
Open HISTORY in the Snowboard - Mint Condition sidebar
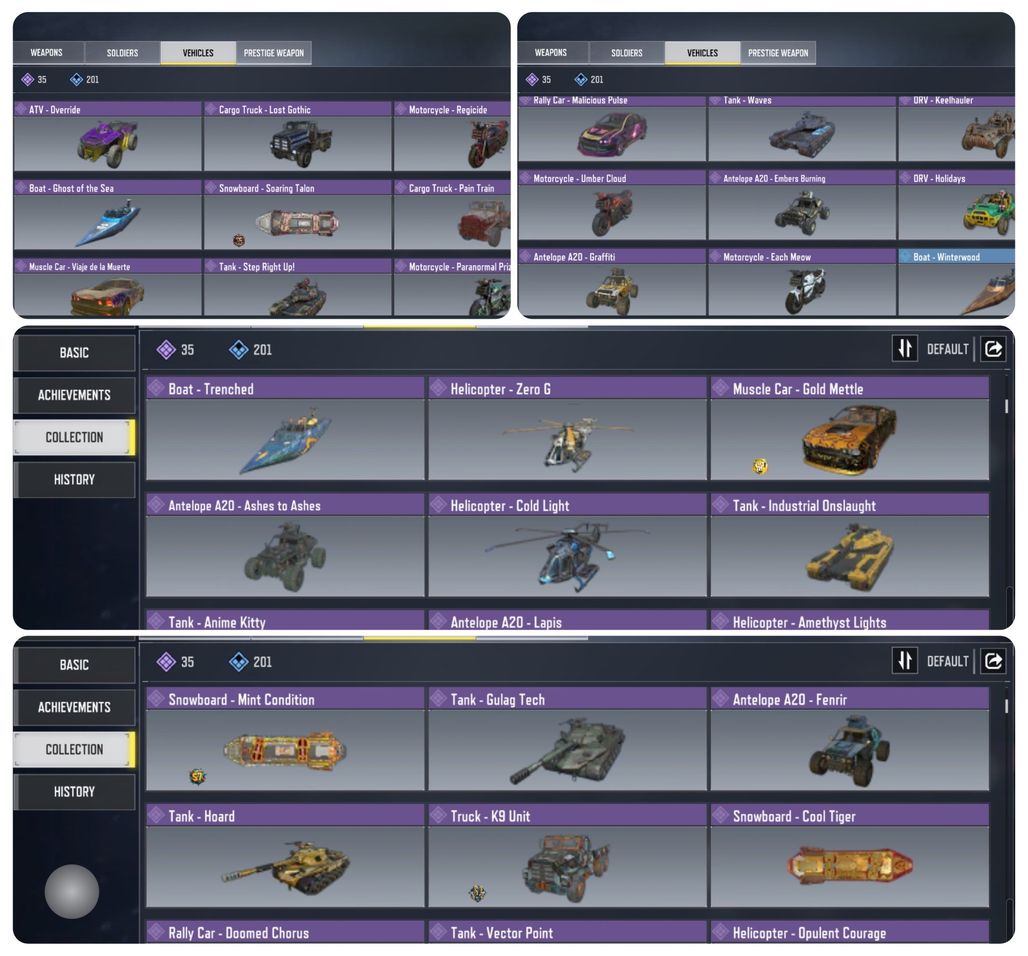74,791
